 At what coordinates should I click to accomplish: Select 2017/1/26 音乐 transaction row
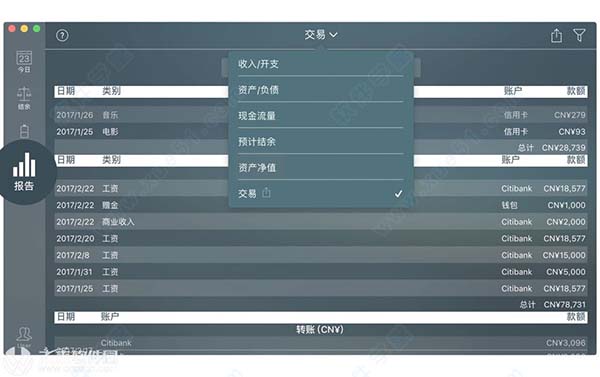click(x=321, y=115)
